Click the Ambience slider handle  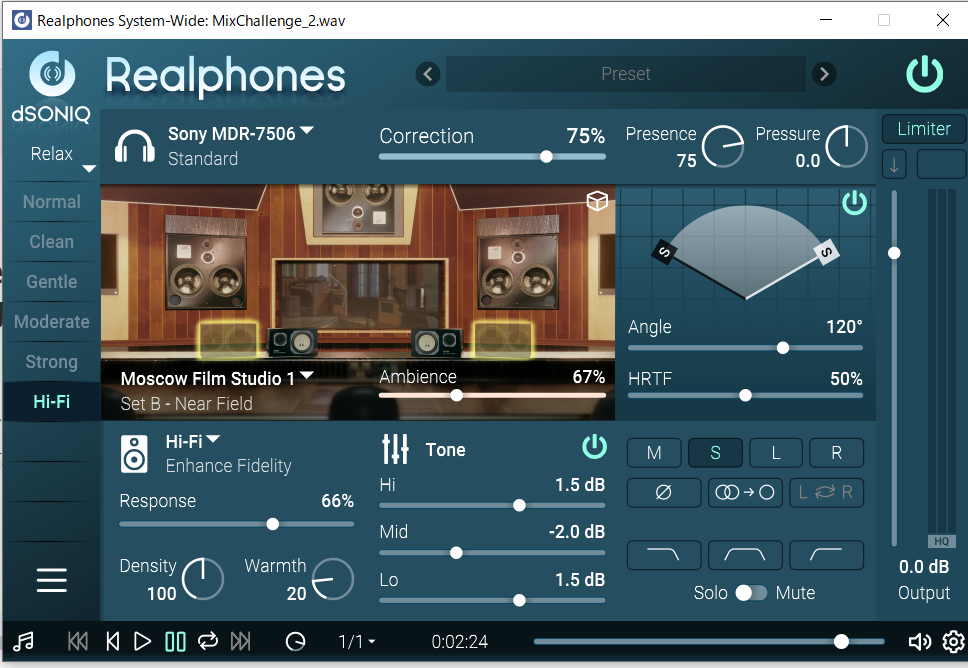click(x=456, y=395)
